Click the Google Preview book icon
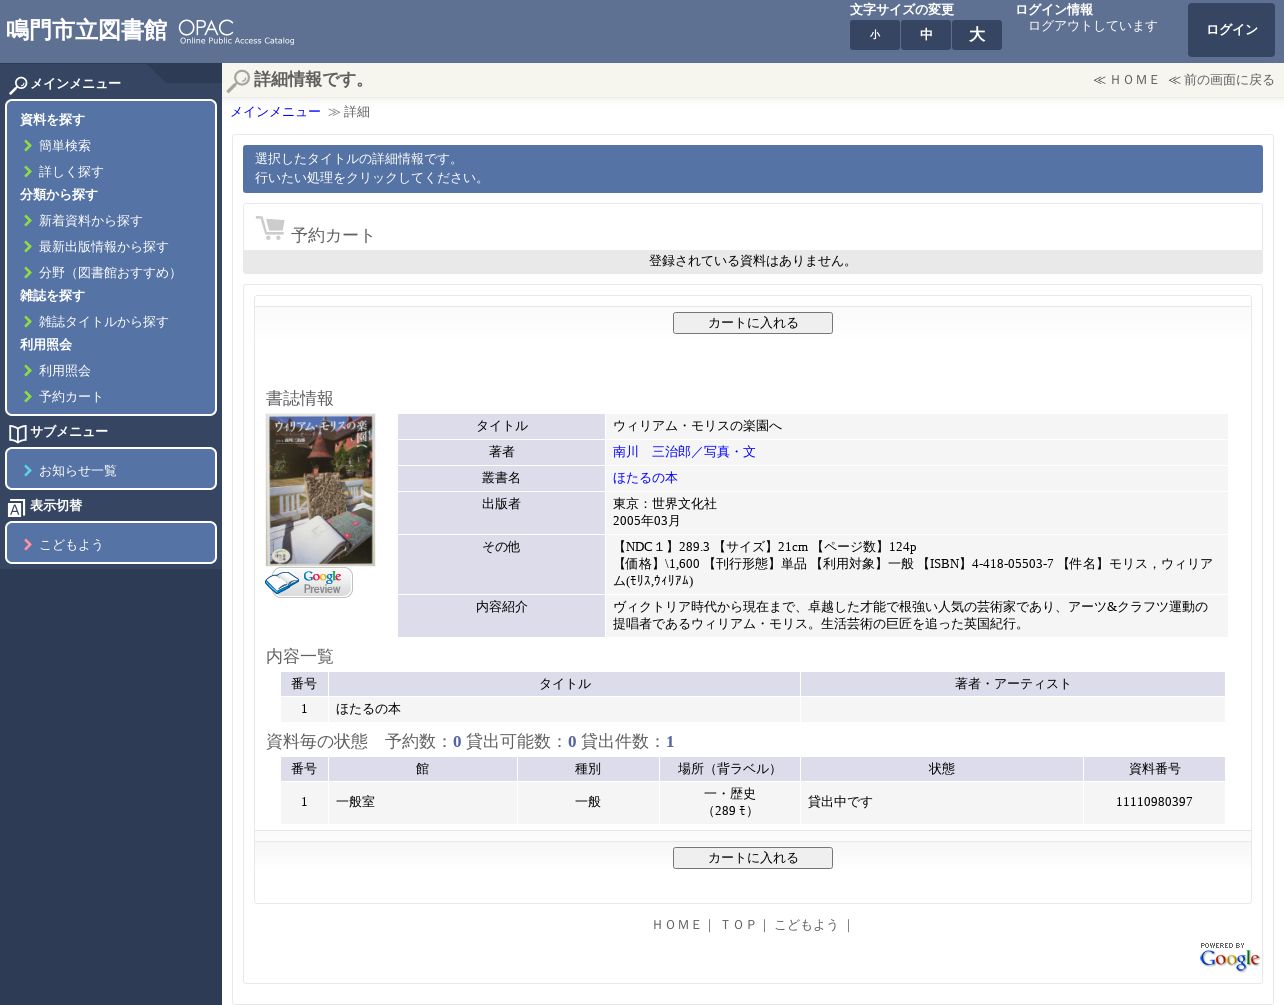This screenshot has height=1005, width=1284. pyautogui.click(x=309, y=582)
